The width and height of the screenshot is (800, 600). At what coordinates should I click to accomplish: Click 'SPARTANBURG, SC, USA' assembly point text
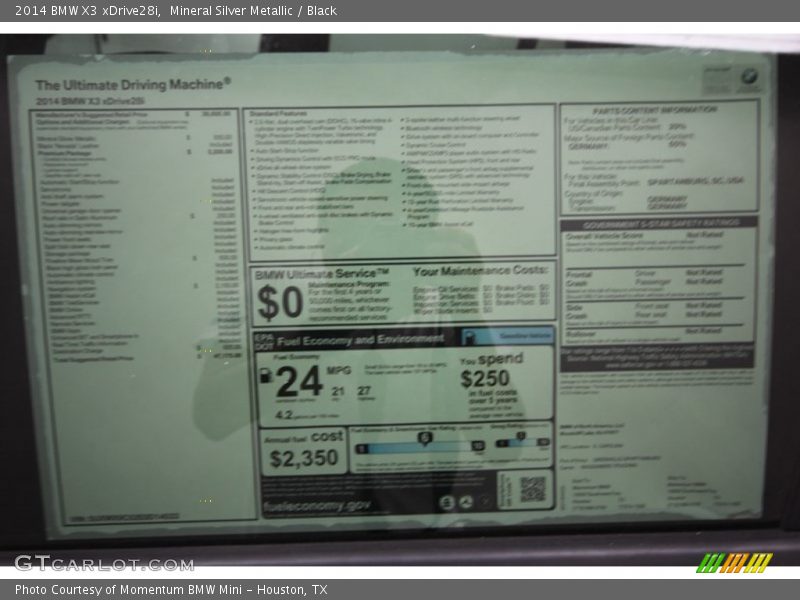pyautogui.click(x=695, y=181)
